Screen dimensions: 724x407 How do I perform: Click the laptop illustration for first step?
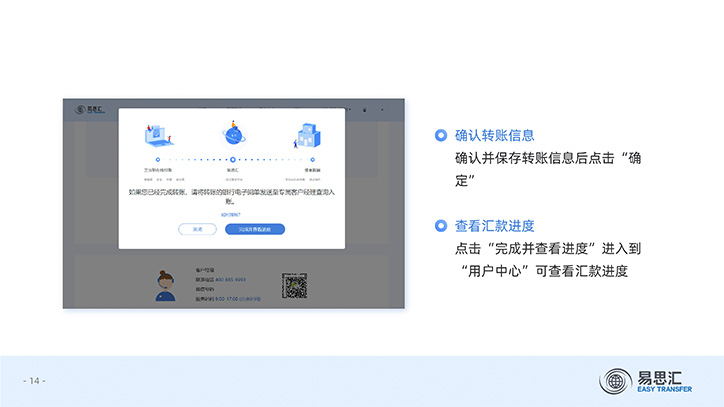pyautogui.click(x=157, y=135)
